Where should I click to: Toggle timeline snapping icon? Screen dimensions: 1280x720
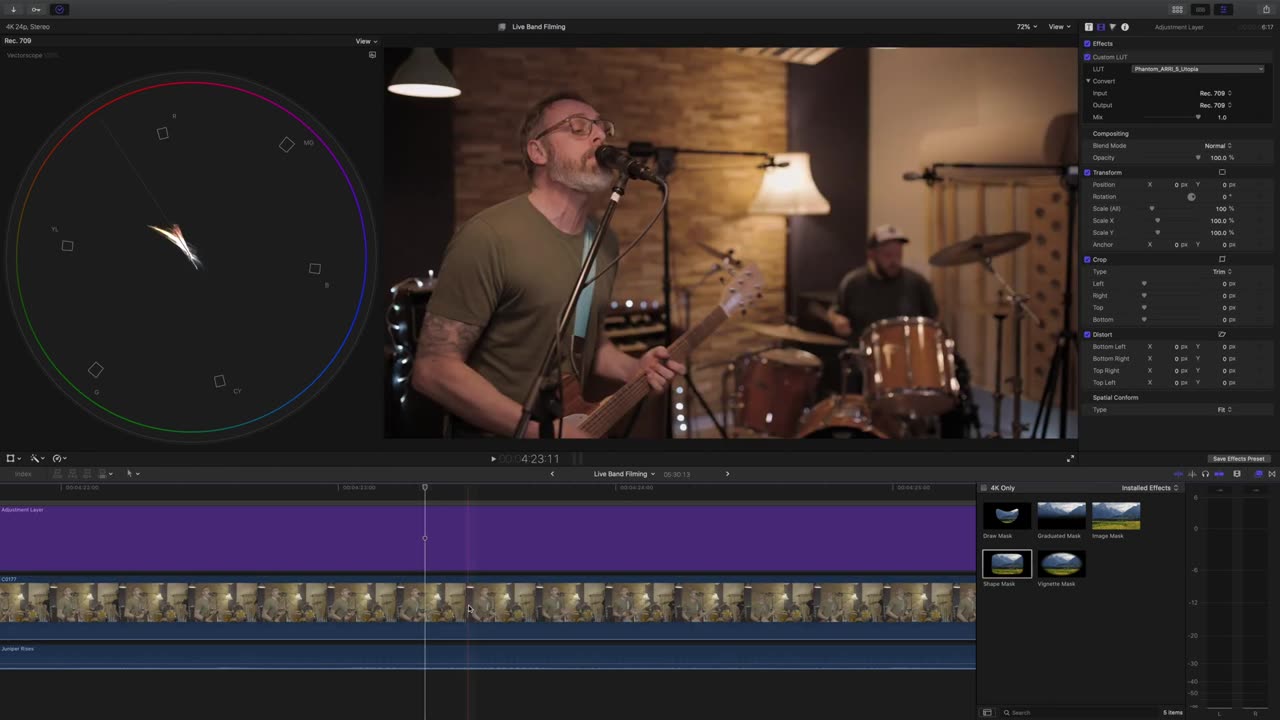pos(1219,474)
